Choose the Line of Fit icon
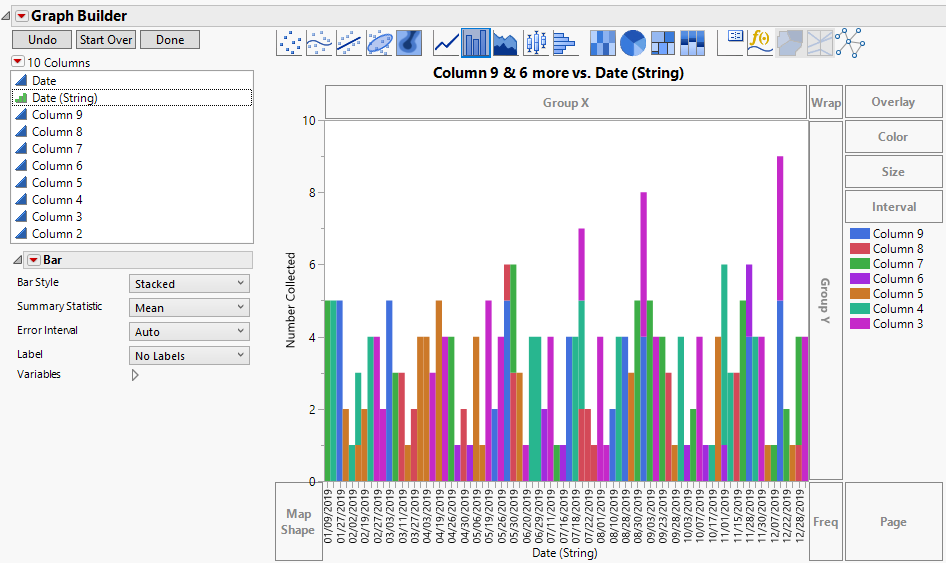 (349, 42)
